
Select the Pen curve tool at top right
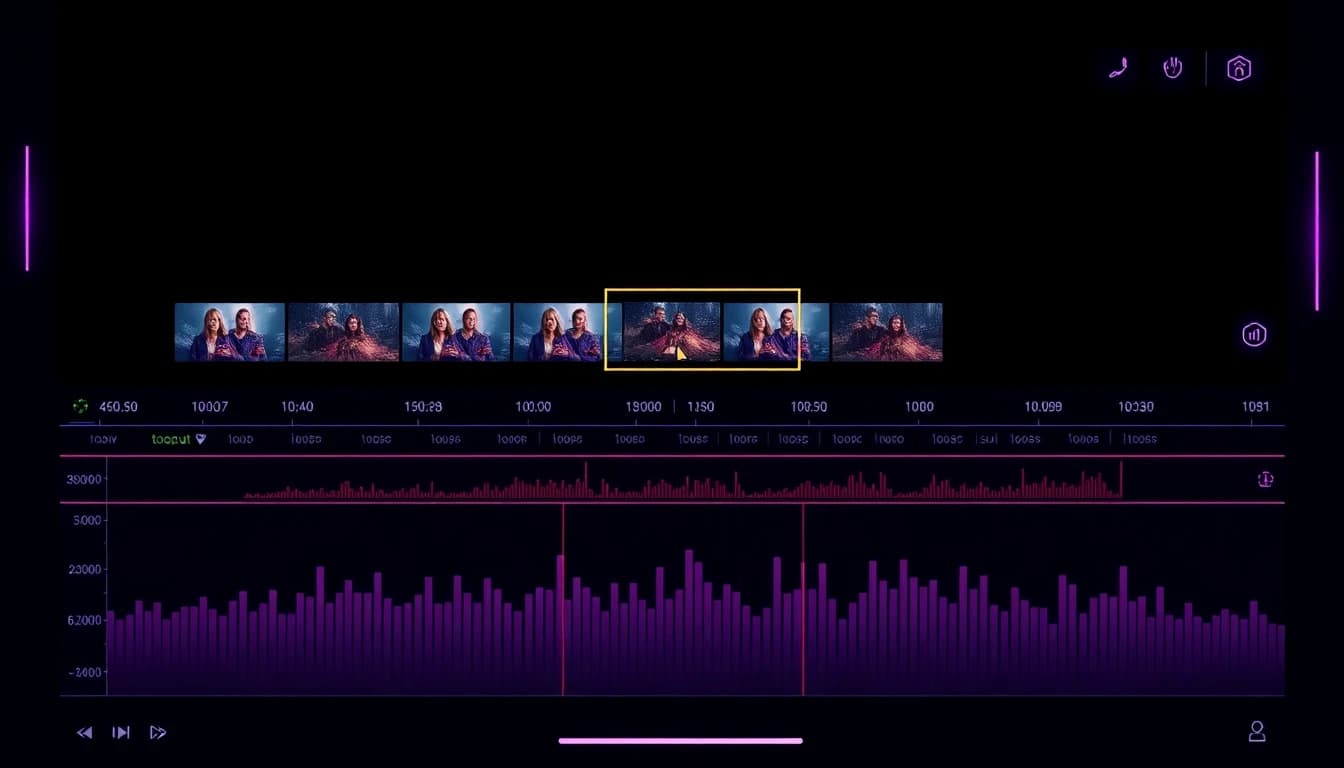tap(1117, 67)
